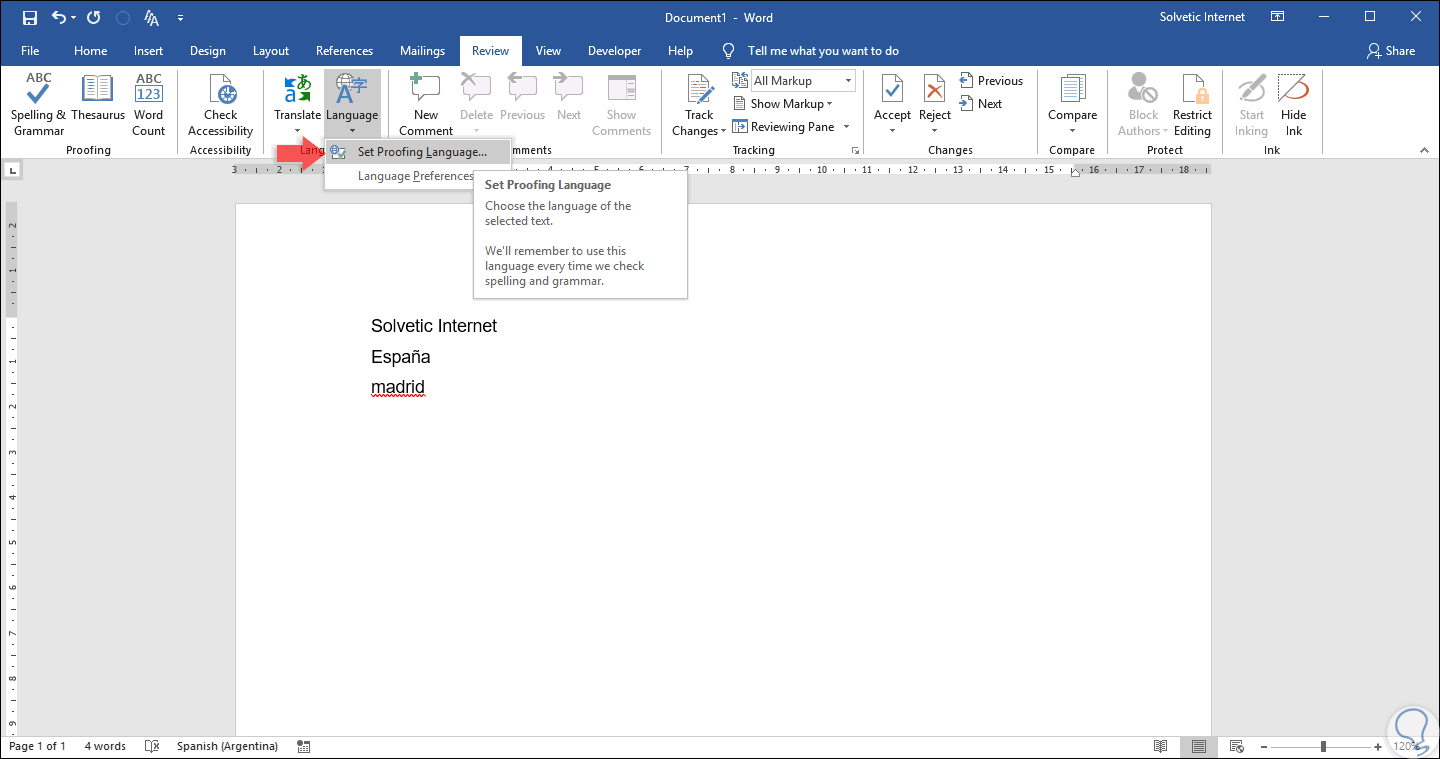This screenshot has width=1440, height=759.
Task: Choose Language Preferences from the menu
Action: pos(416,176)
